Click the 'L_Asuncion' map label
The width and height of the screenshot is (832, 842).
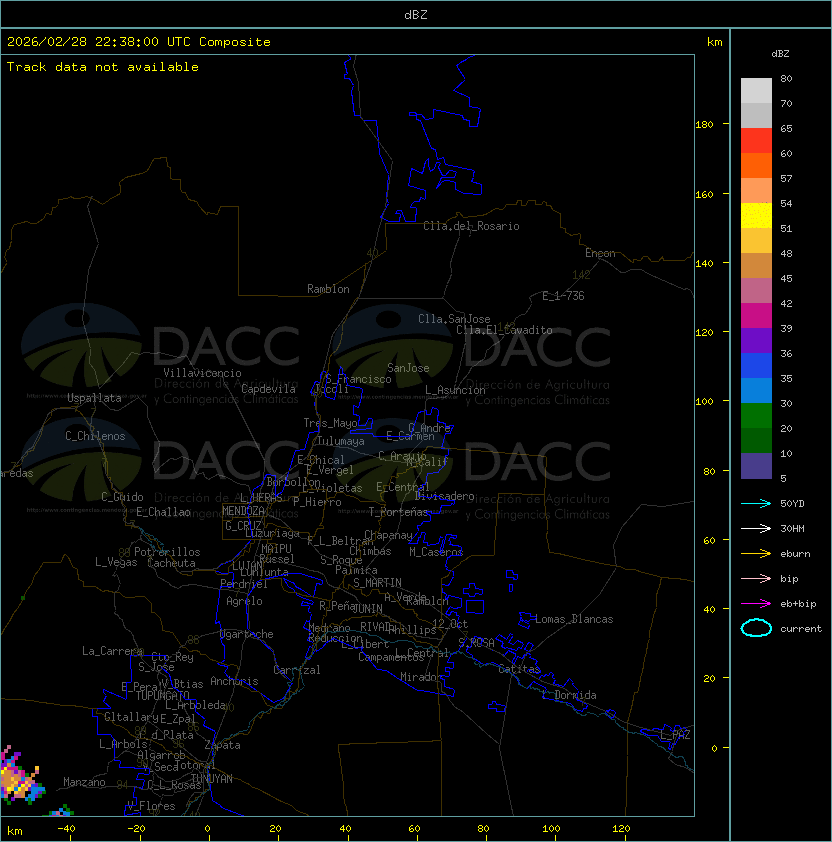[x=455, y=390]
